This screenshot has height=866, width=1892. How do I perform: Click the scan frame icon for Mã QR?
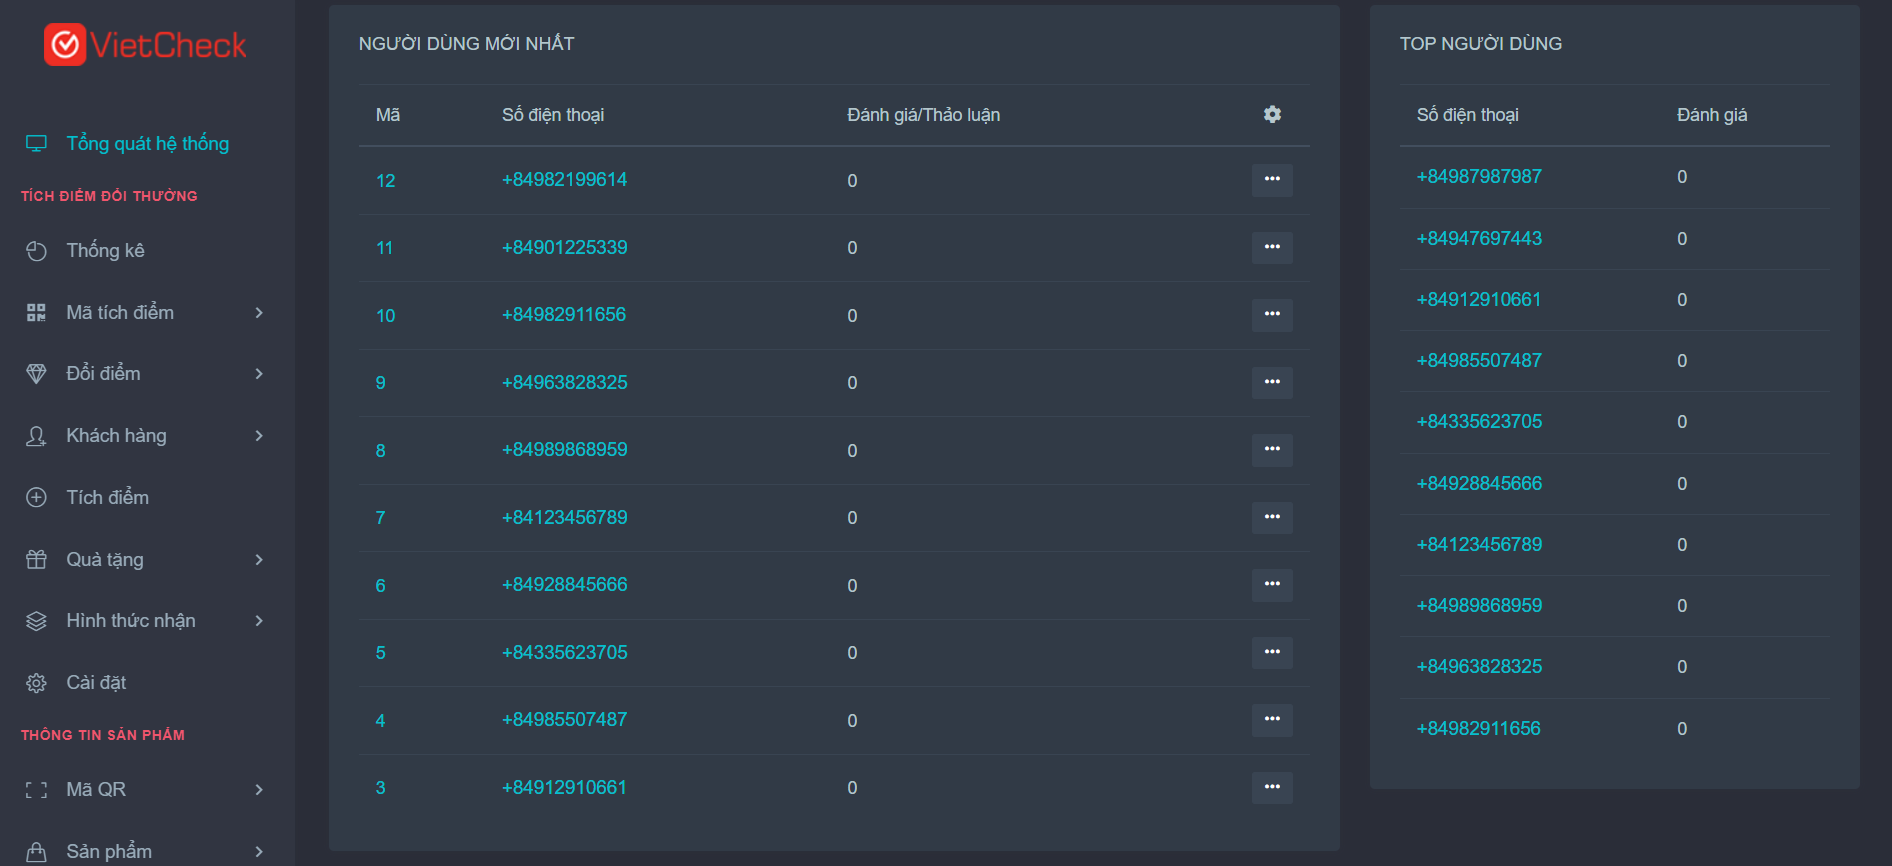coord(36,790)
